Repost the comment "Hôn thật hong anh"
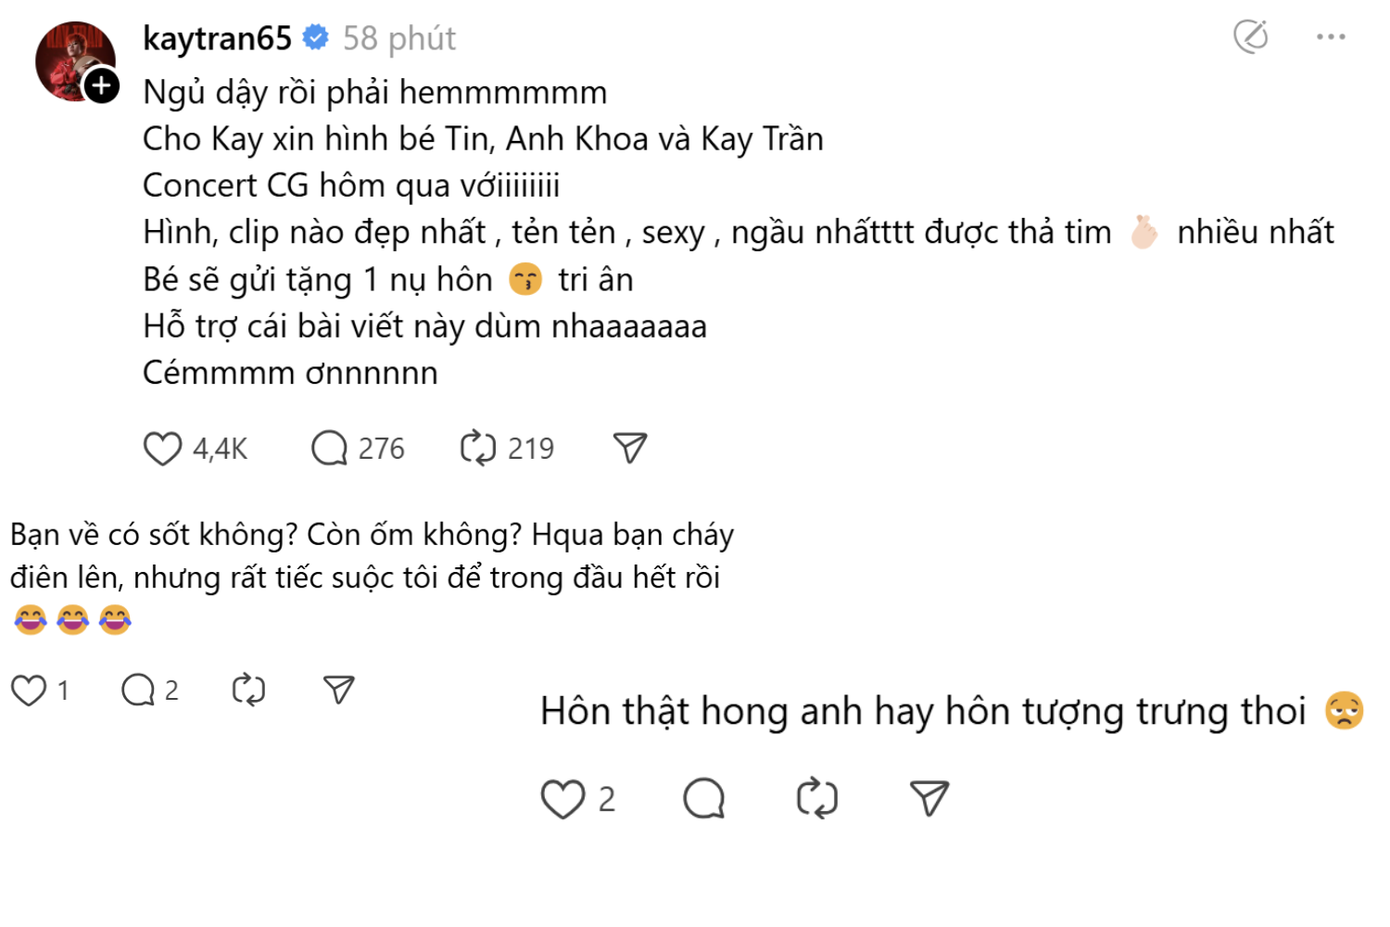This screenshot has width=1390, height=927. pyautogui.click(x=817, y=798)
